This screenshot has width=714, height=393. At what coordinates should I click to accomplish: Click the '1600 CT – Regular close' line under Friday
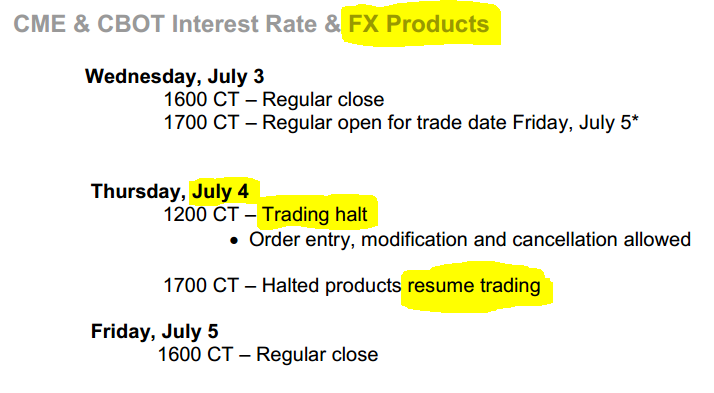[268, 354]
